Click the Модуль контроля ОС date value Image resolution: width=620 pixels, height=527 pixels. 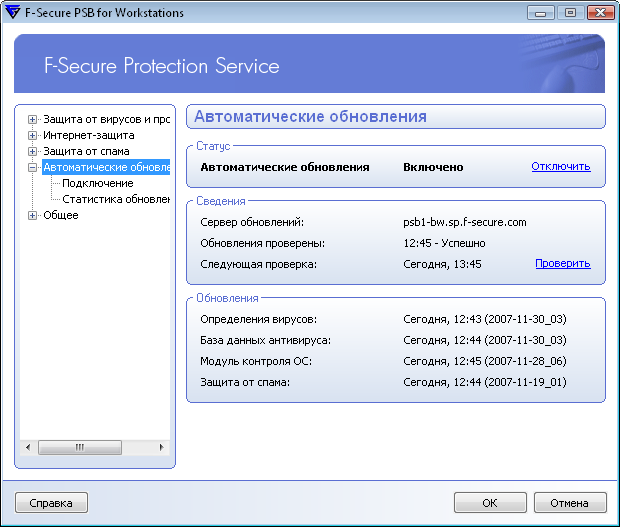[485, 361]
